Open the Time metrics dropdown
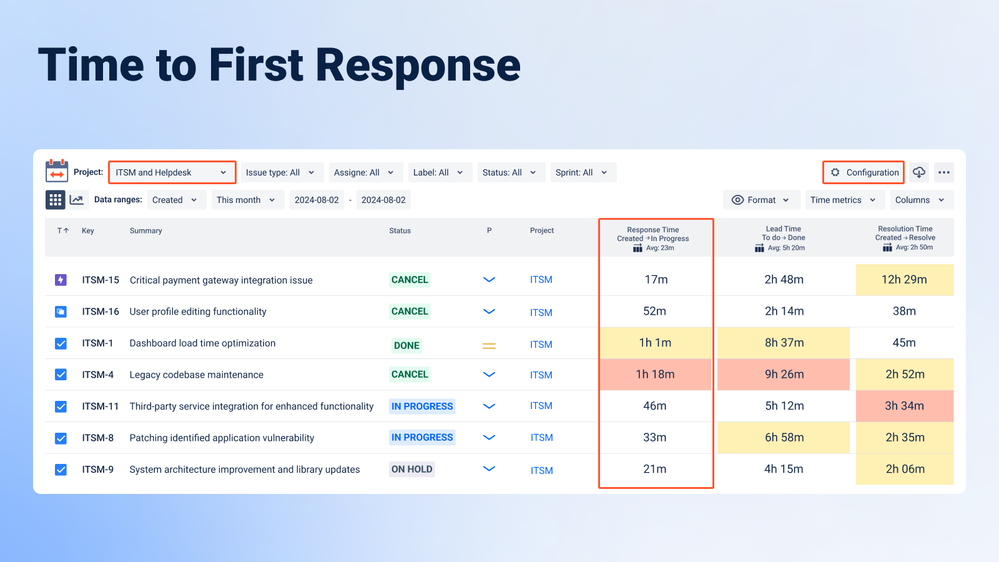 click(843, 199)
